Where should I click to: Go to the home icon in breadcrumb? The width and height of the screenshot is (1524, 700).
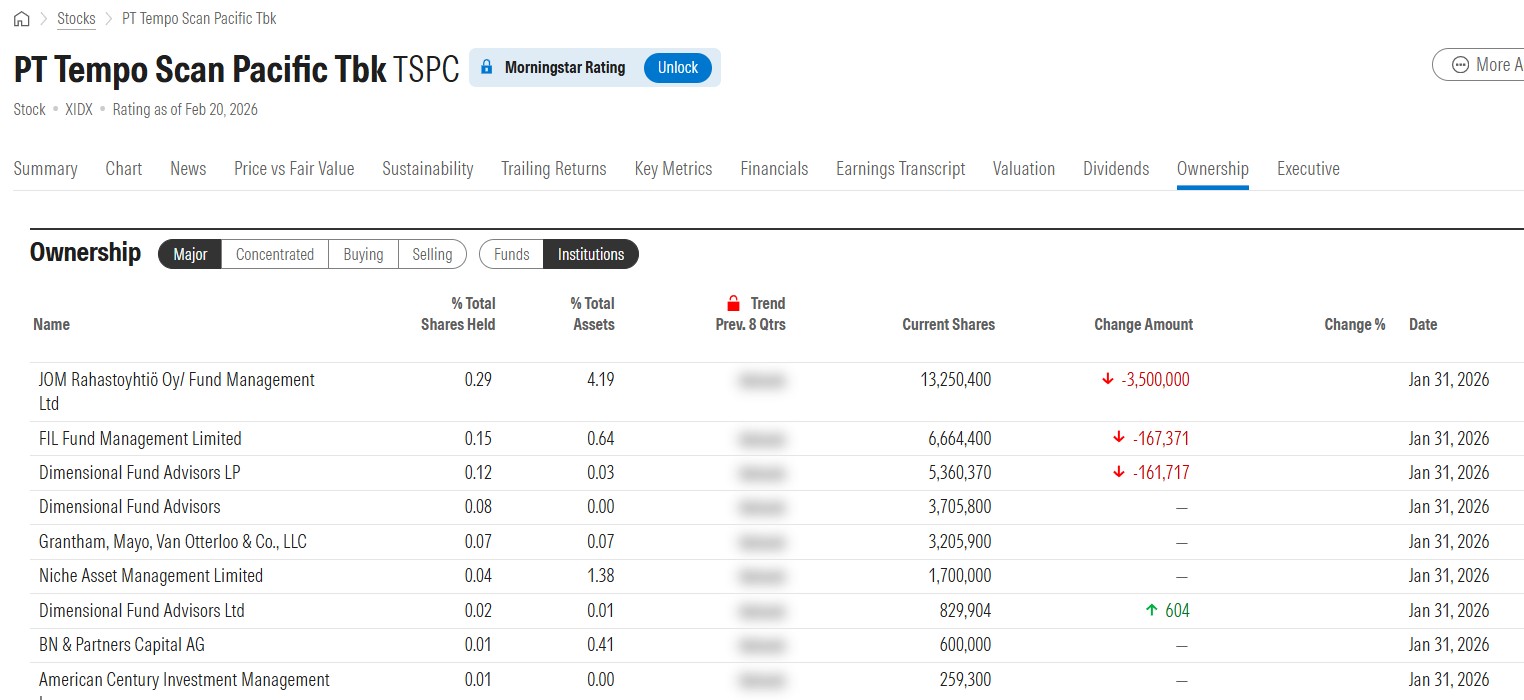[21, 19]
